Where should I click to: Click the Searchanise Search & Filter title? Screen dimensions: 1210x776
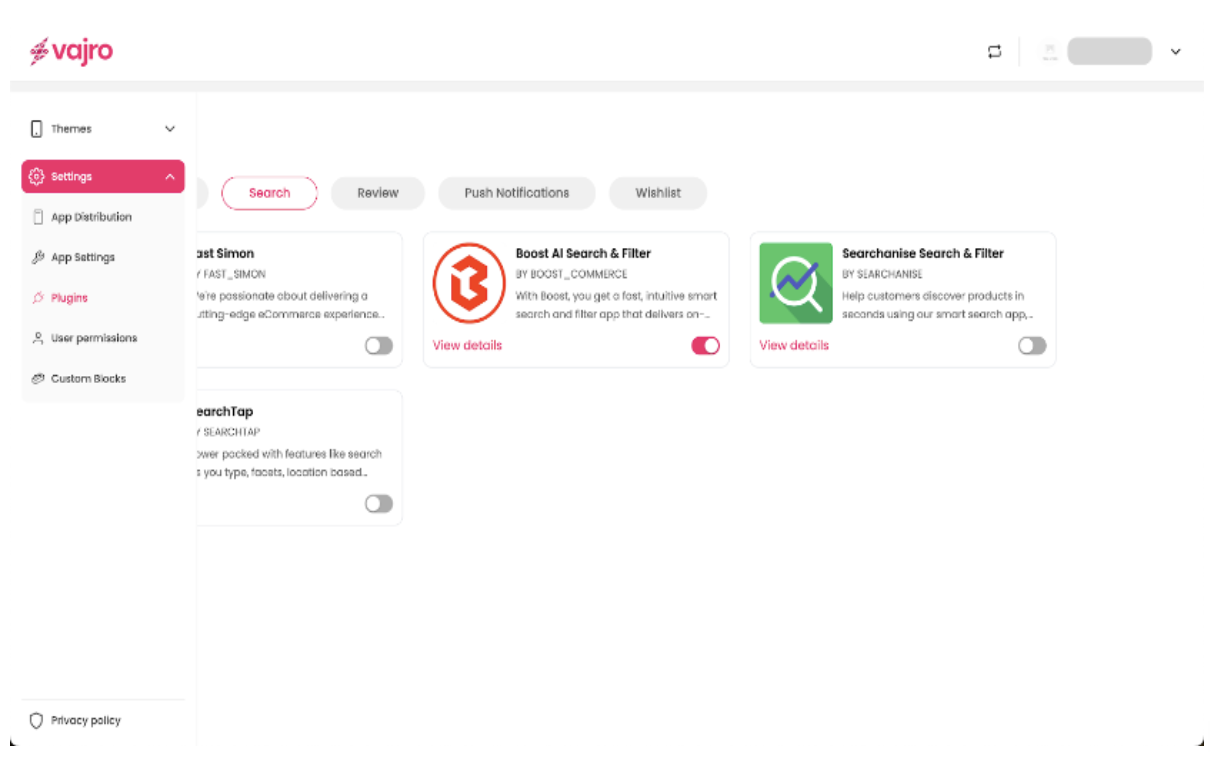click(x=923, y=254)
